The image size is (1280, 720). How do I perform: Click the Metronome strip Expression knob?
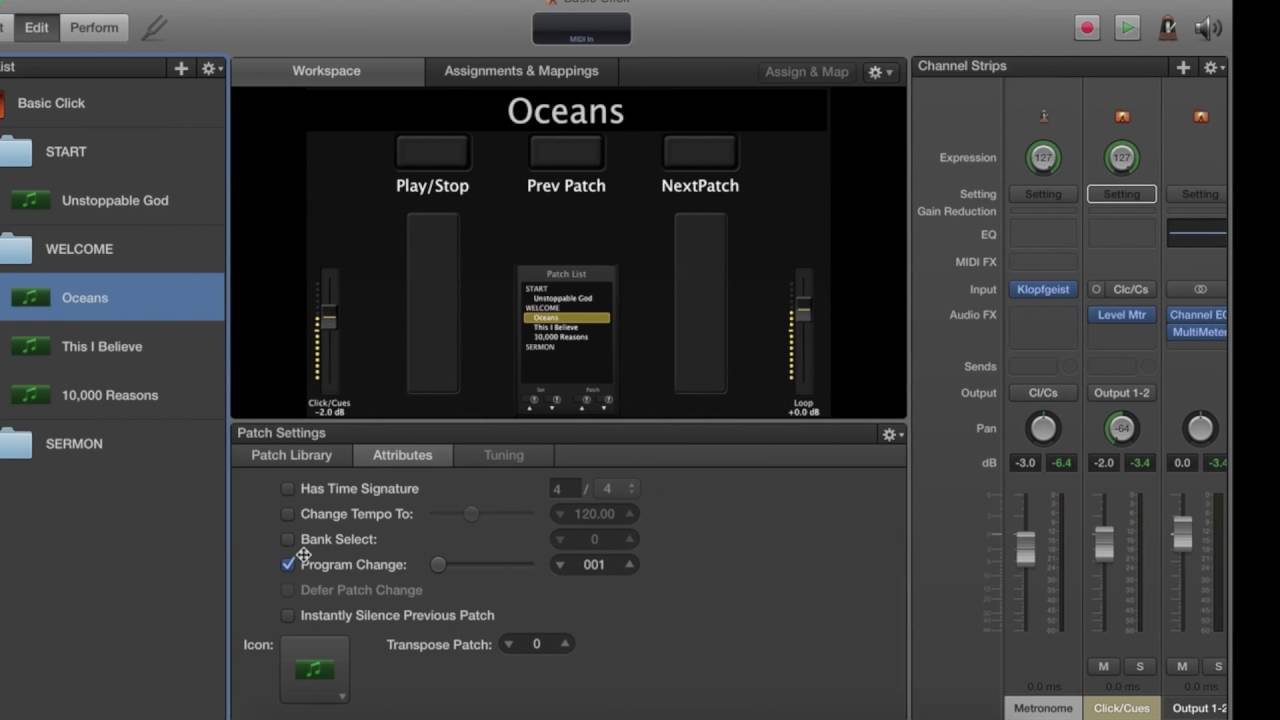(x=1043, y=157)
